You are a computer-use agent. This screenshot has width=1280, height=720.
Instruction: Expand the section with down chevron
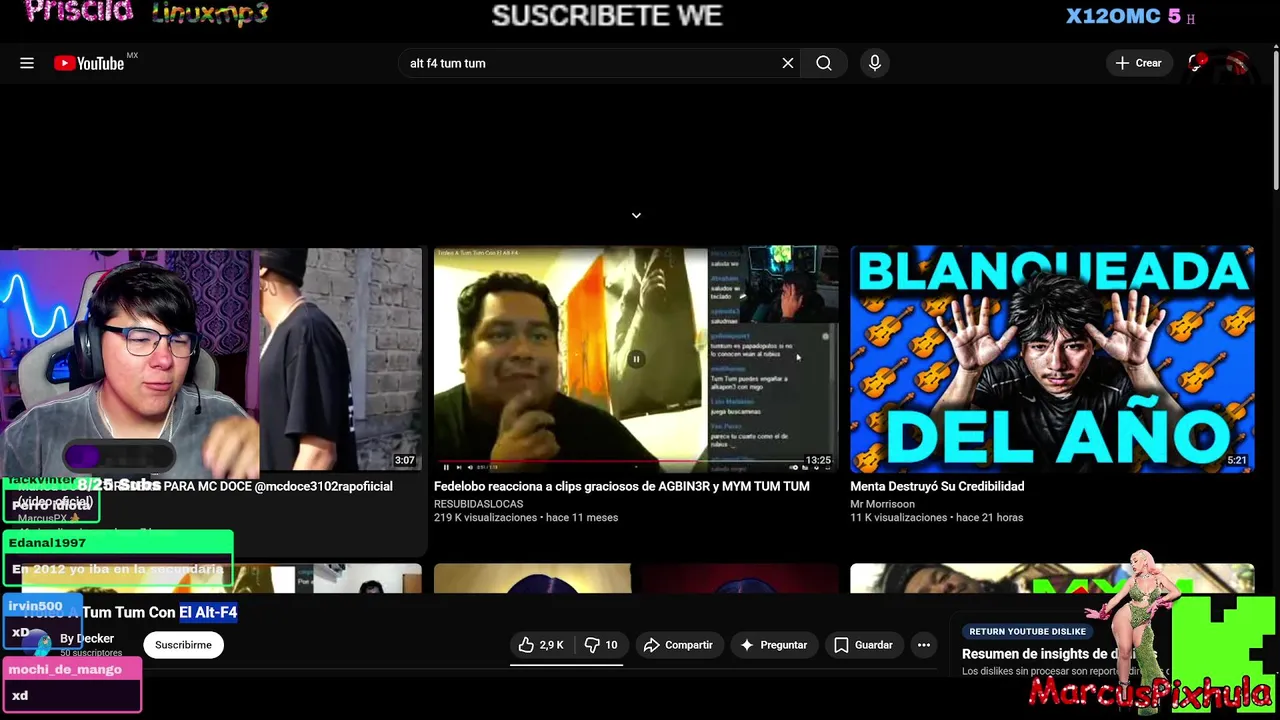pyautogui.click(x=636, y=215)
